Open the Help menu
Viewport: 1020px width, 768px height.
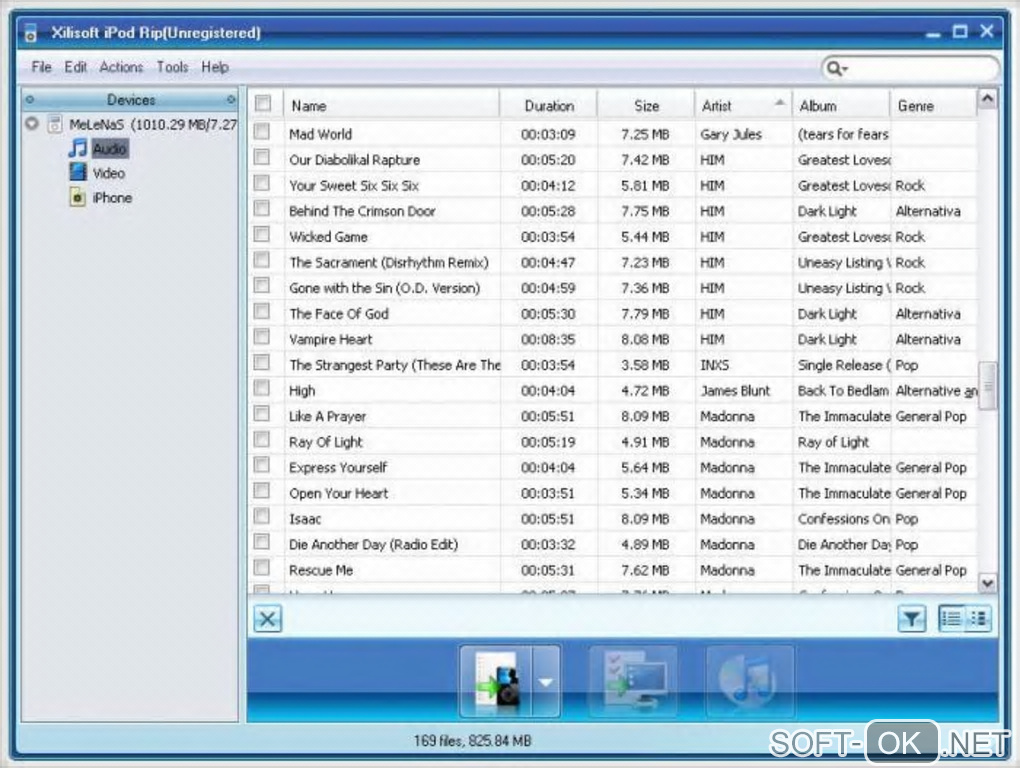pos(215,66)
